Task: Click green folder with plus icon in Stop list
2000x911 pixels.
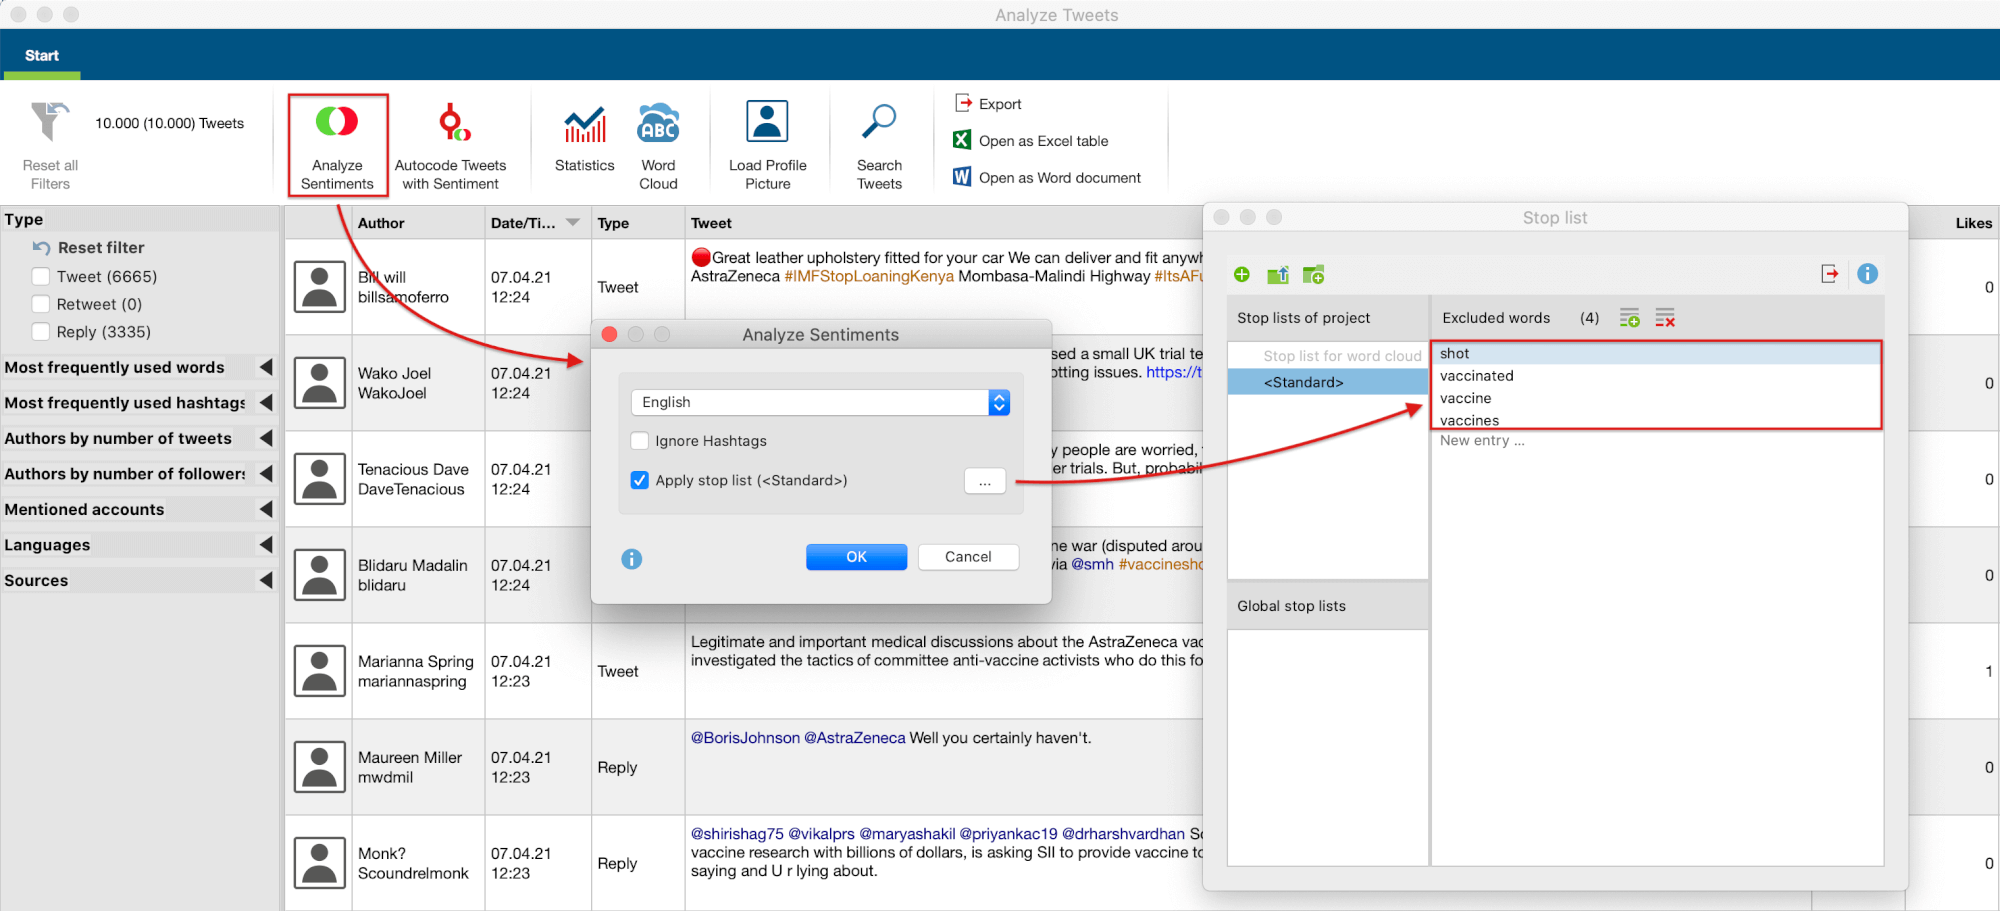Action: (x=1314, y=274)
